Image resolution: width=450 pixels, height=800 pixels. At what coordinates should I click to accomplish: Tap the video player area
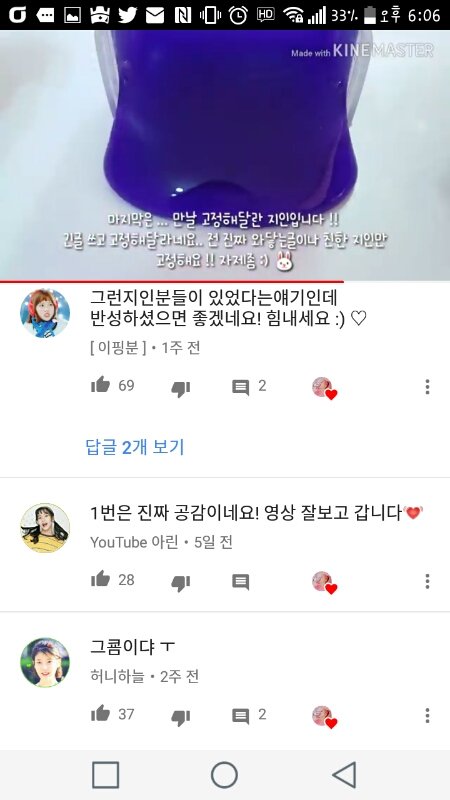point(225,155)
